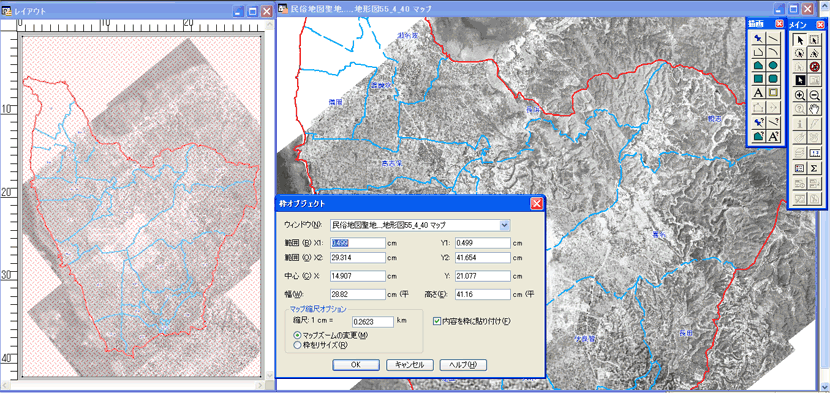
Task: Open the Text Style picker
Action: (x=773, y=136)
